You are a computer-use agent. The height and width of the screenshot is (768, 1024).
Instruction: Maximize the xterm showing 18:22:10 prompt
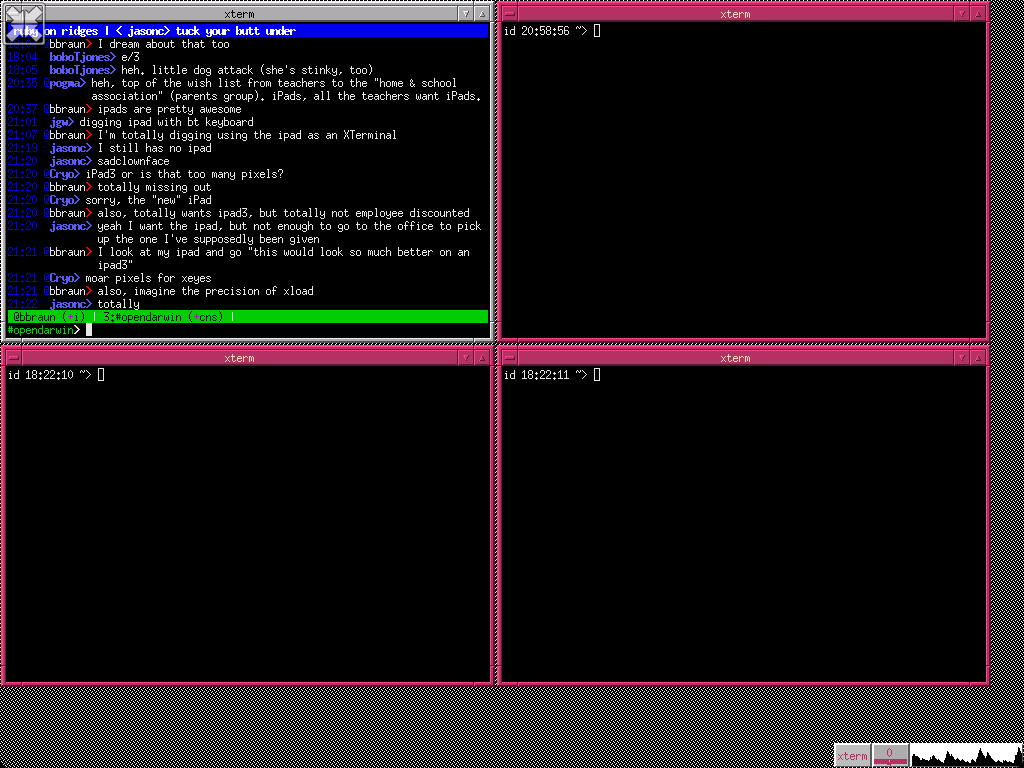(482, 358)
